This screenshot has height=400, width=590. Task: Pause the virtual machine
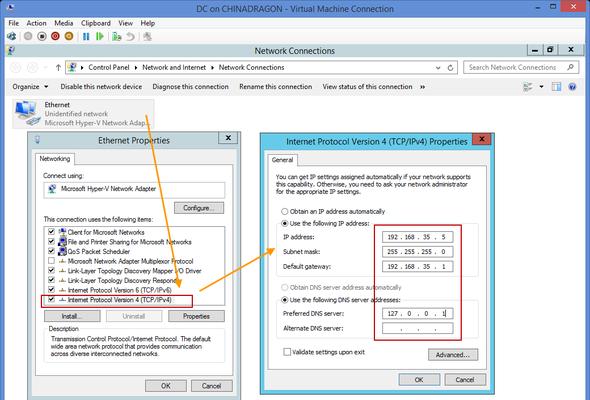tap(86, 37)
